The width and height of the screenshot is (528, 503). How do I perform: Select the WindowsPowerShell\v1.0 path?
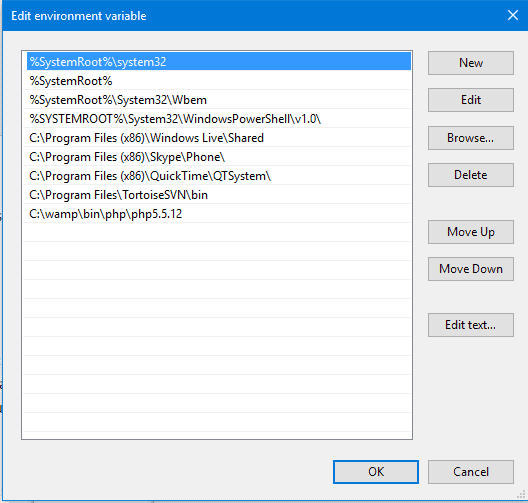tap(219, 119)
